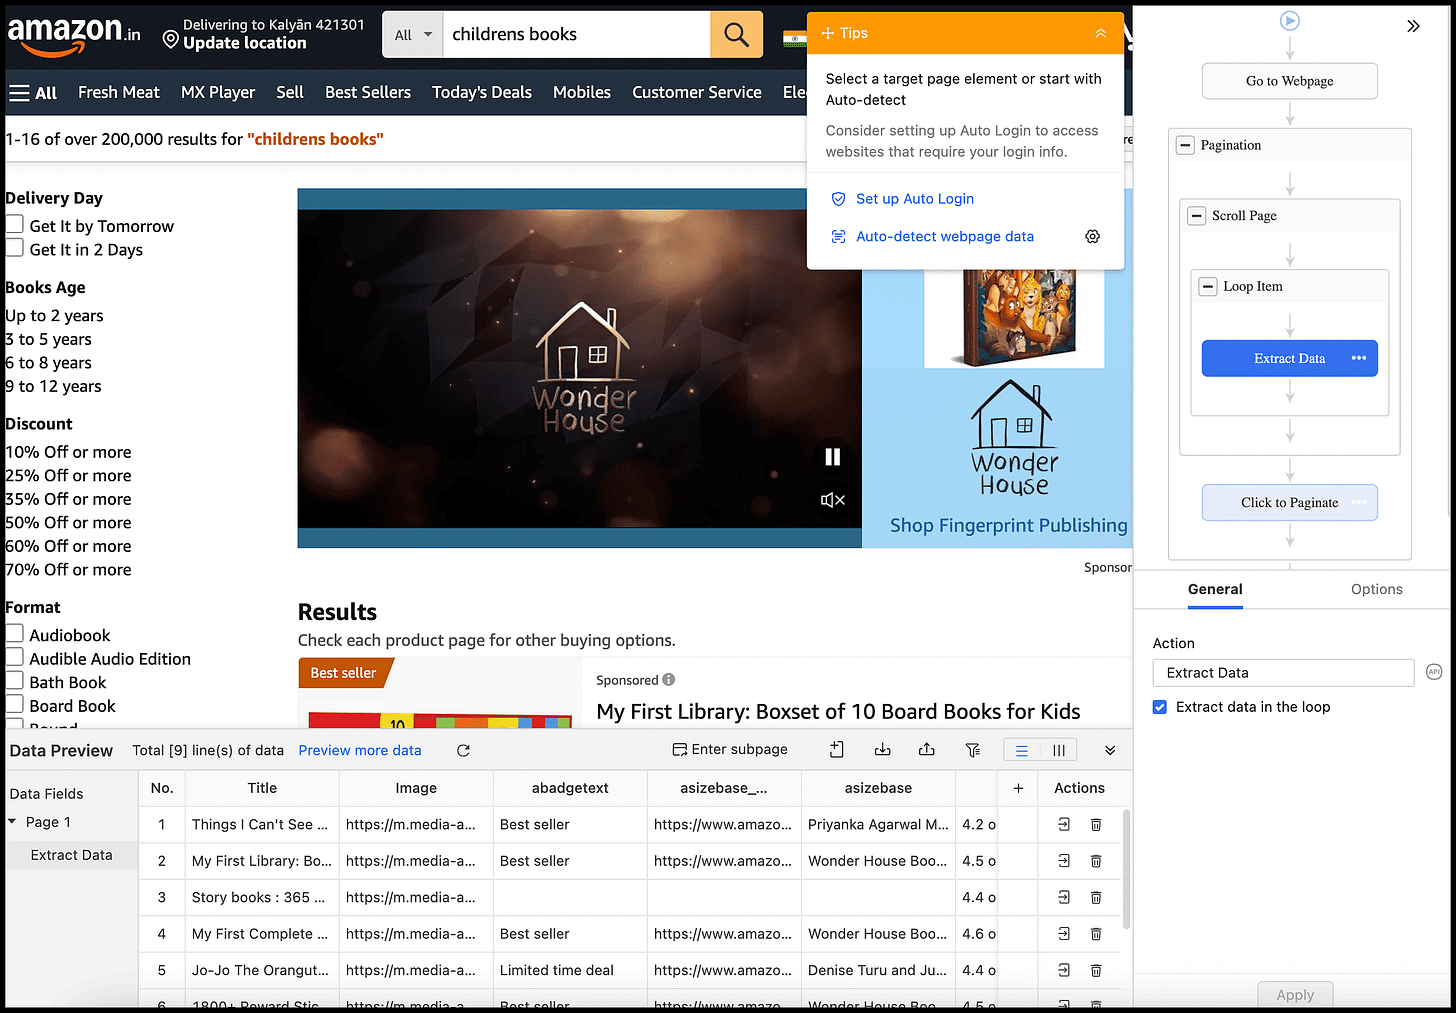Collapse the workflow panel with double chevron
Screen dimensions: 1456x1013
coord(1413,26)
